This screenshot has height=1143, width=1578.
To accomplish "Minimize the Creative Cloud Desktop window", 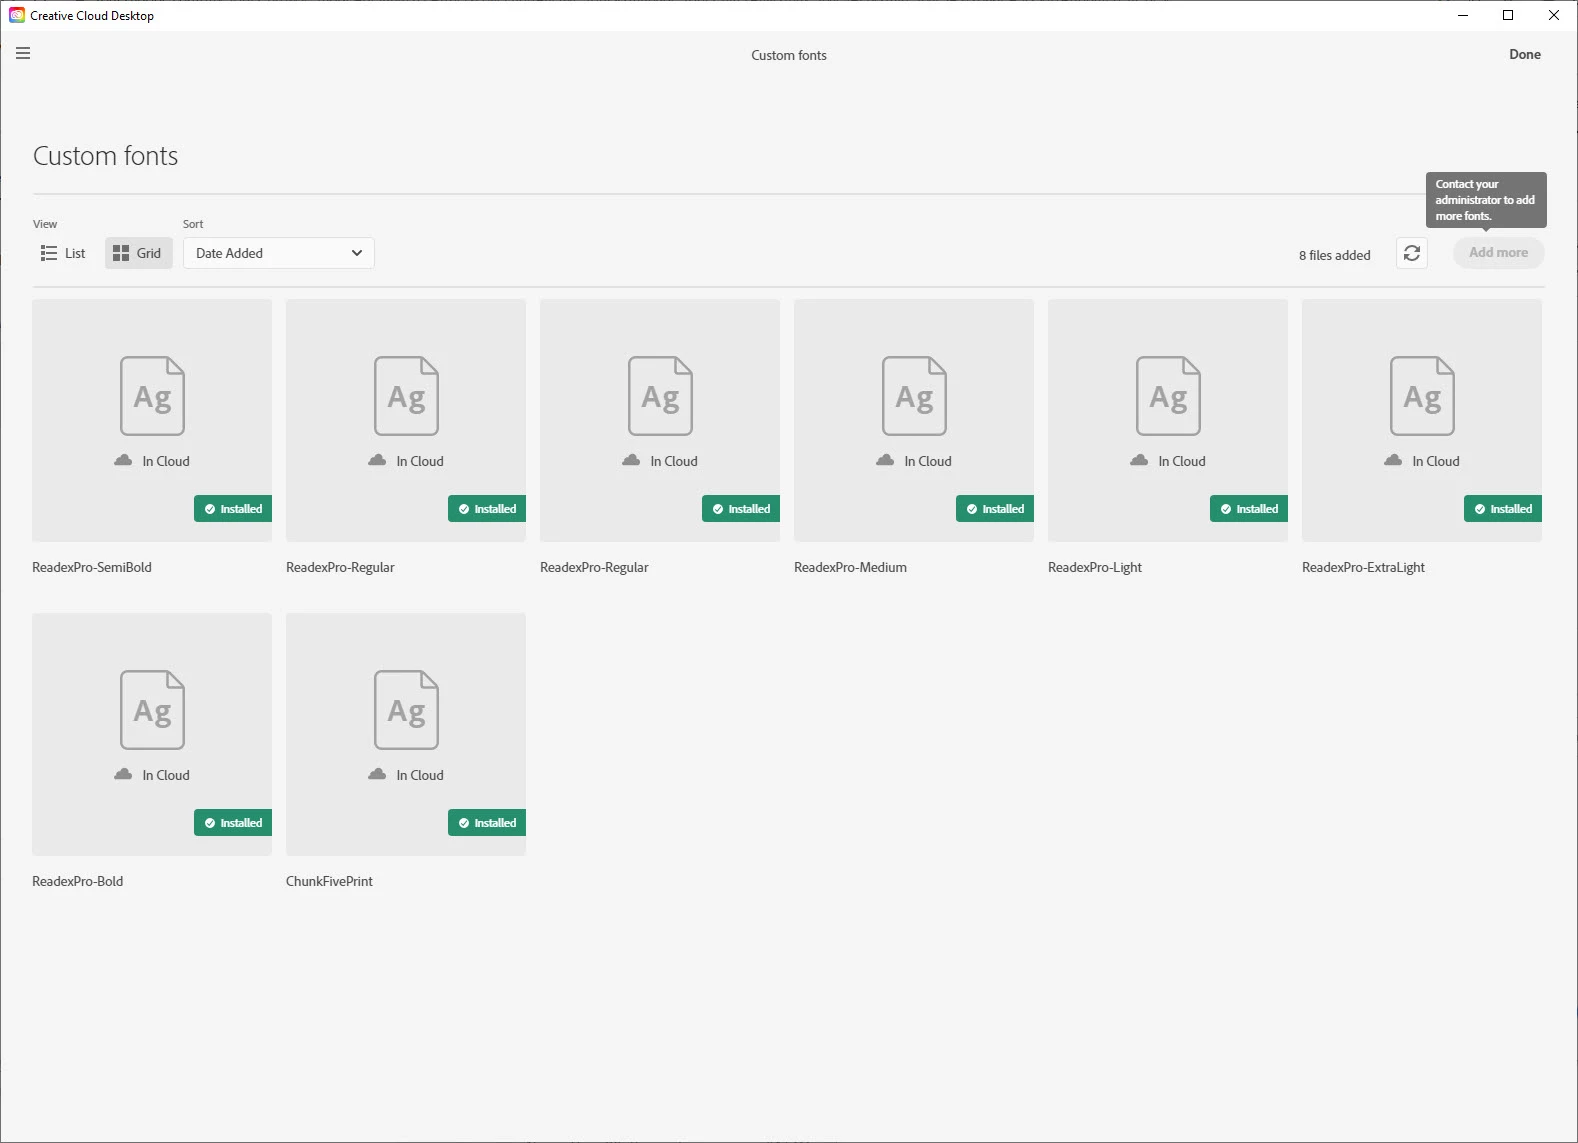I will click(1463, 15).
